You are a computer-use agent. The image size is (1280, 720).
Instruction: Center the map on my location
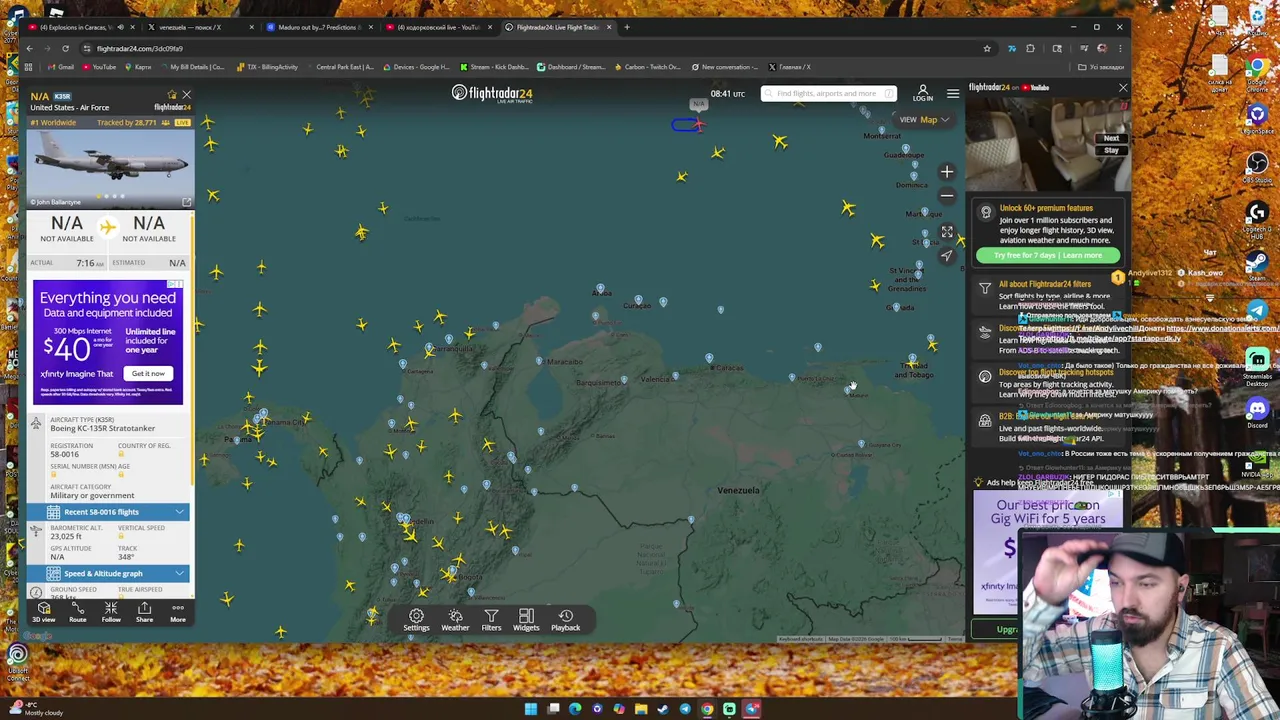click(x=947, y=255)
